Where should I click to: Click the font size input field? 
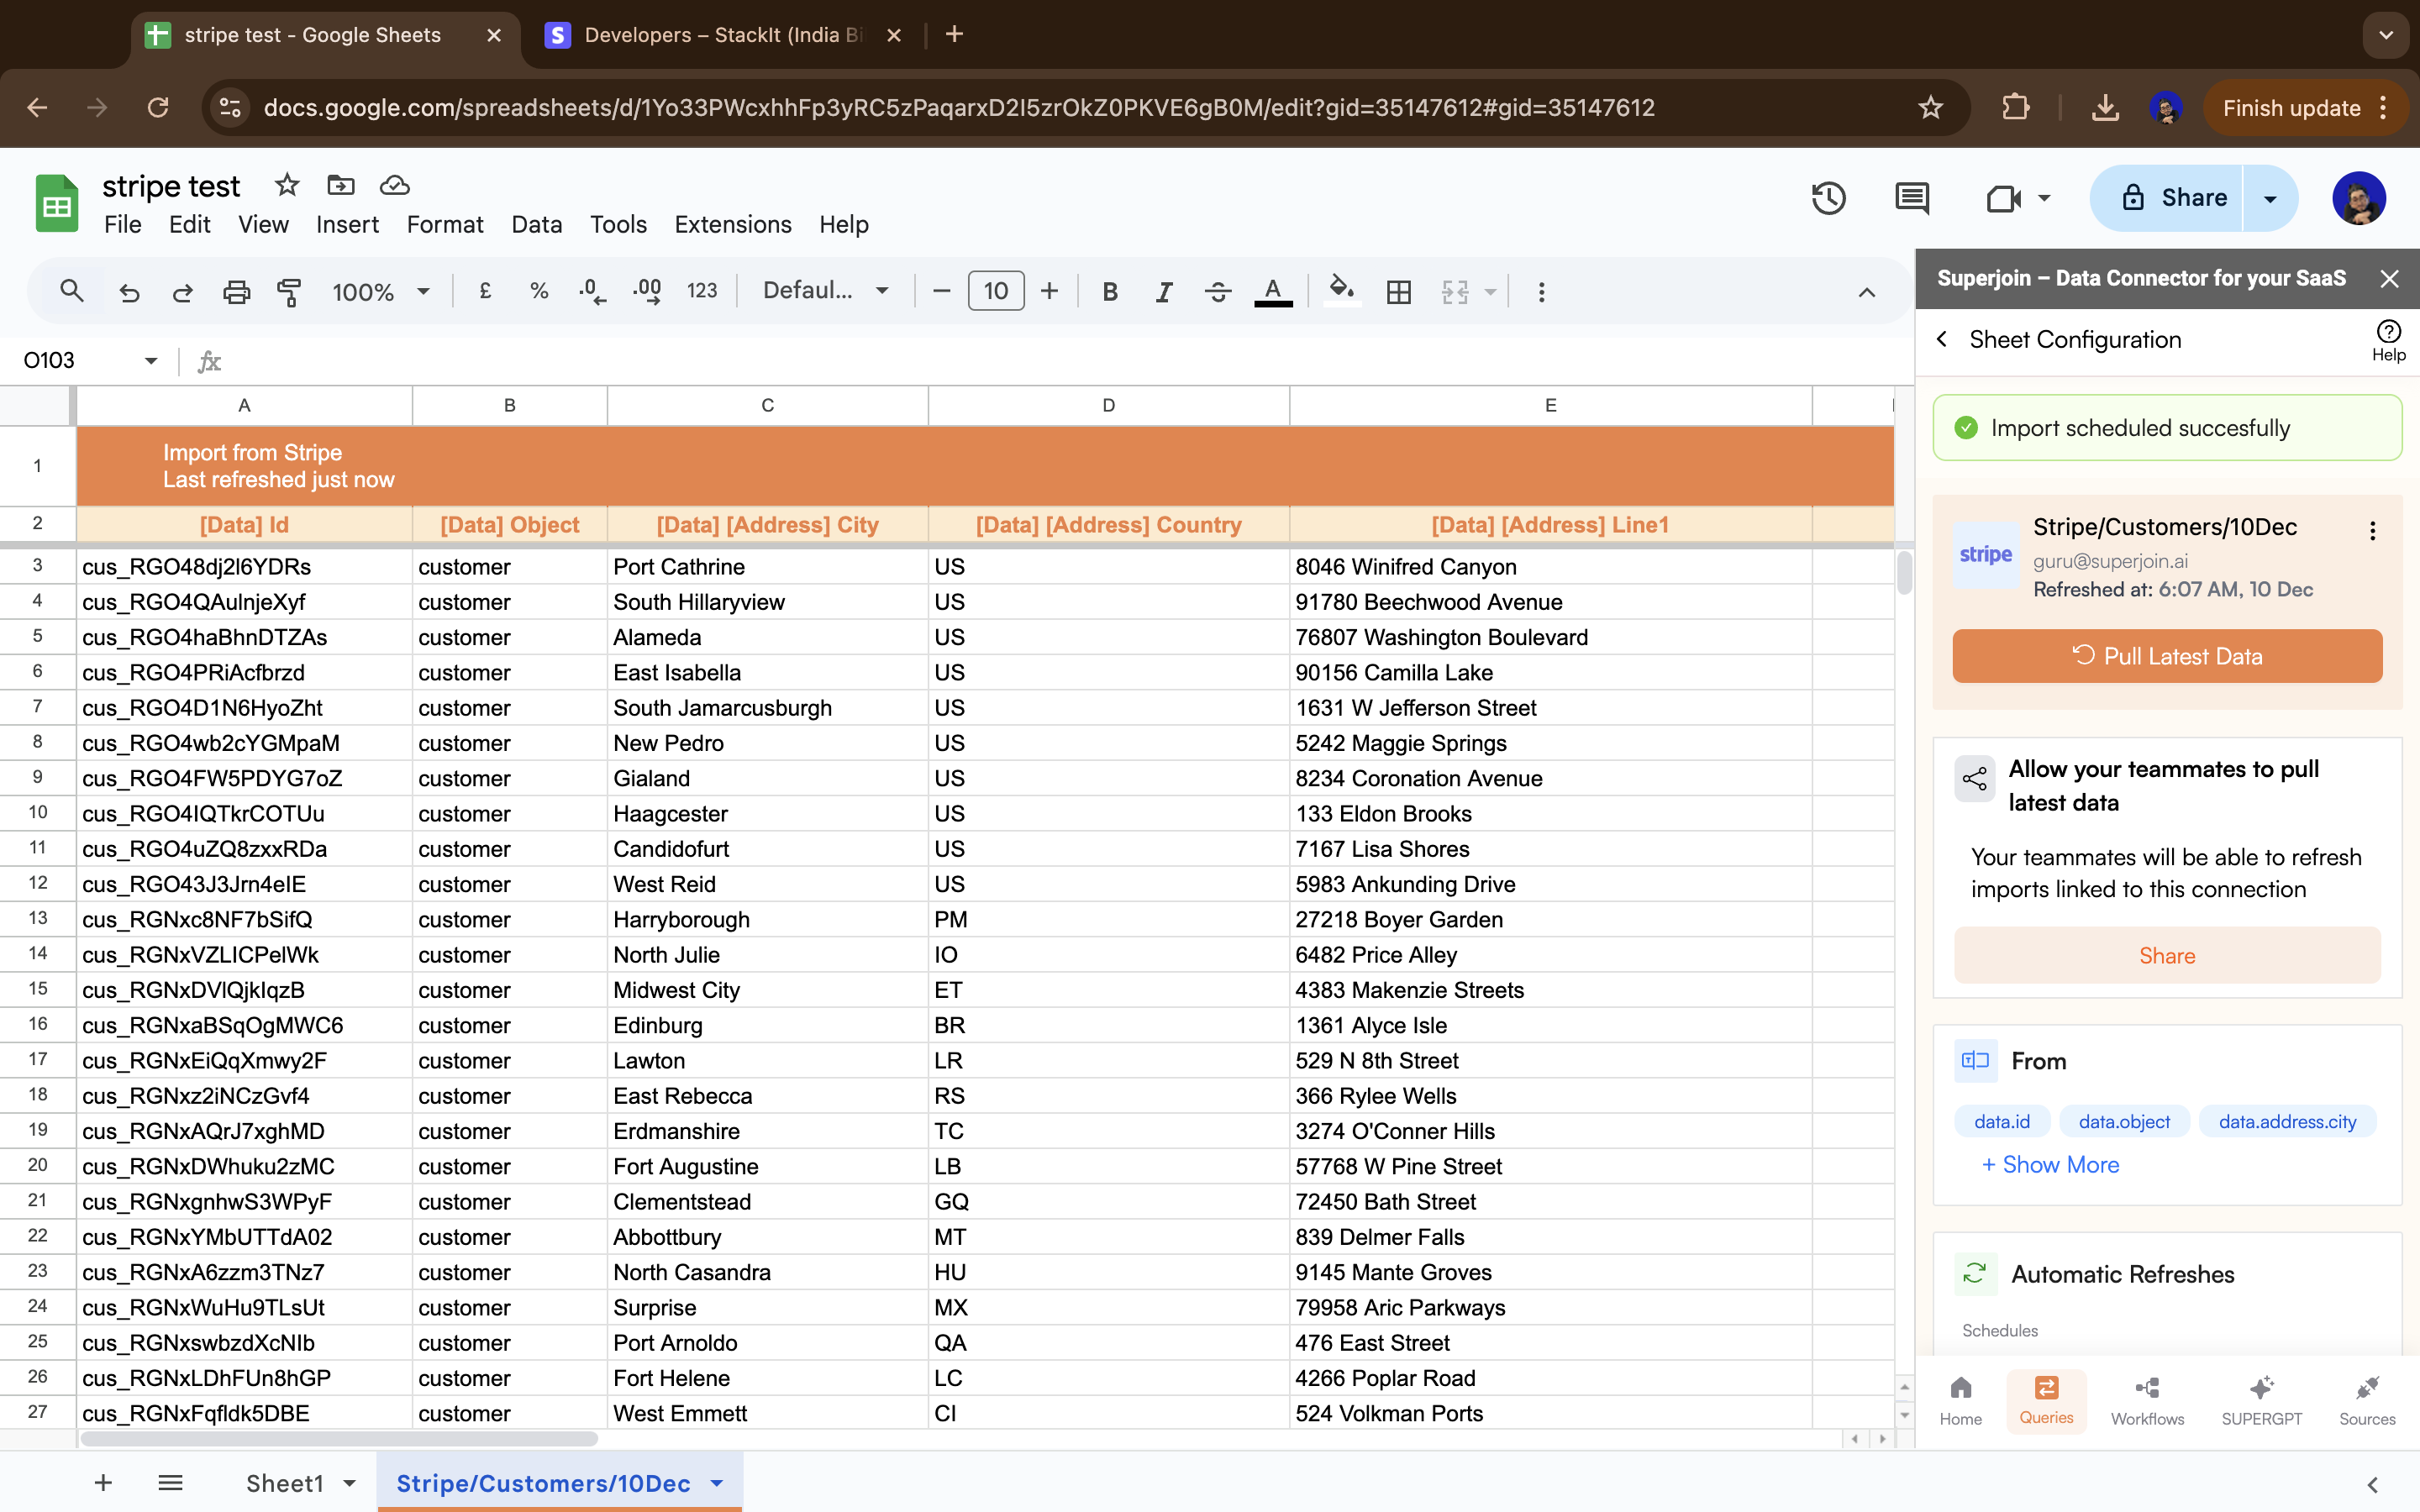point(995,291)
